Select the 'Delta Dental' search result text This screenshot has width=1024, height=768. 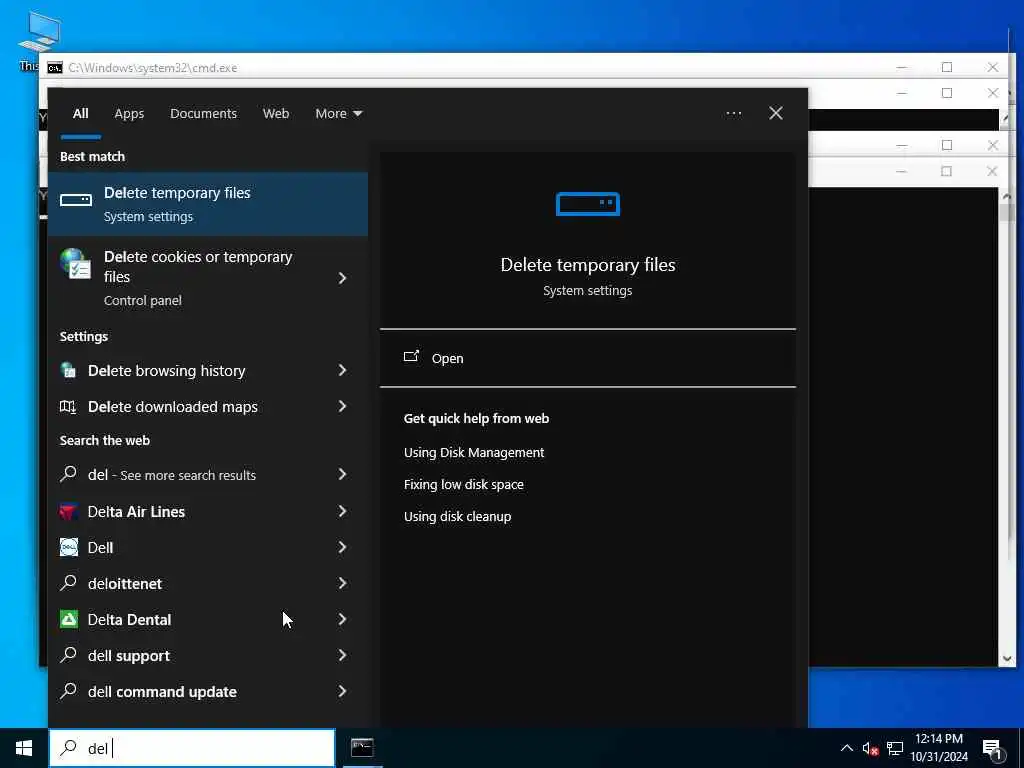pos(129,620)
